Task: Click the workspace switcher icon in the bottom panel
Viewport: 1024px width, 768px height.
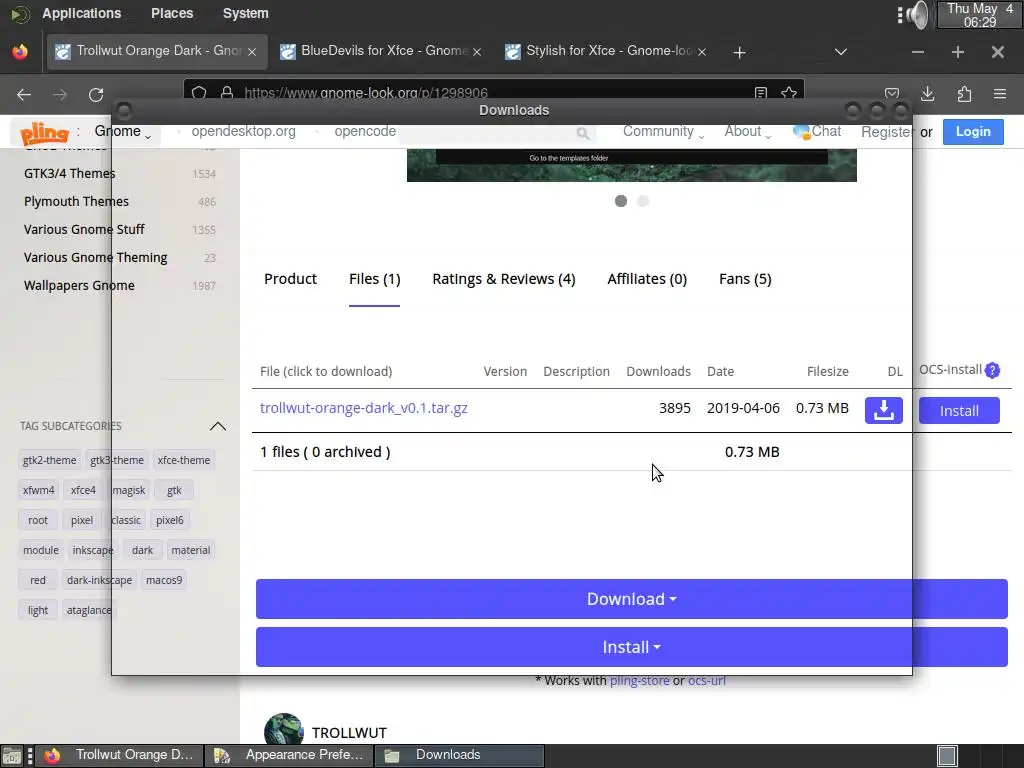Action: [x=947, y=756]
